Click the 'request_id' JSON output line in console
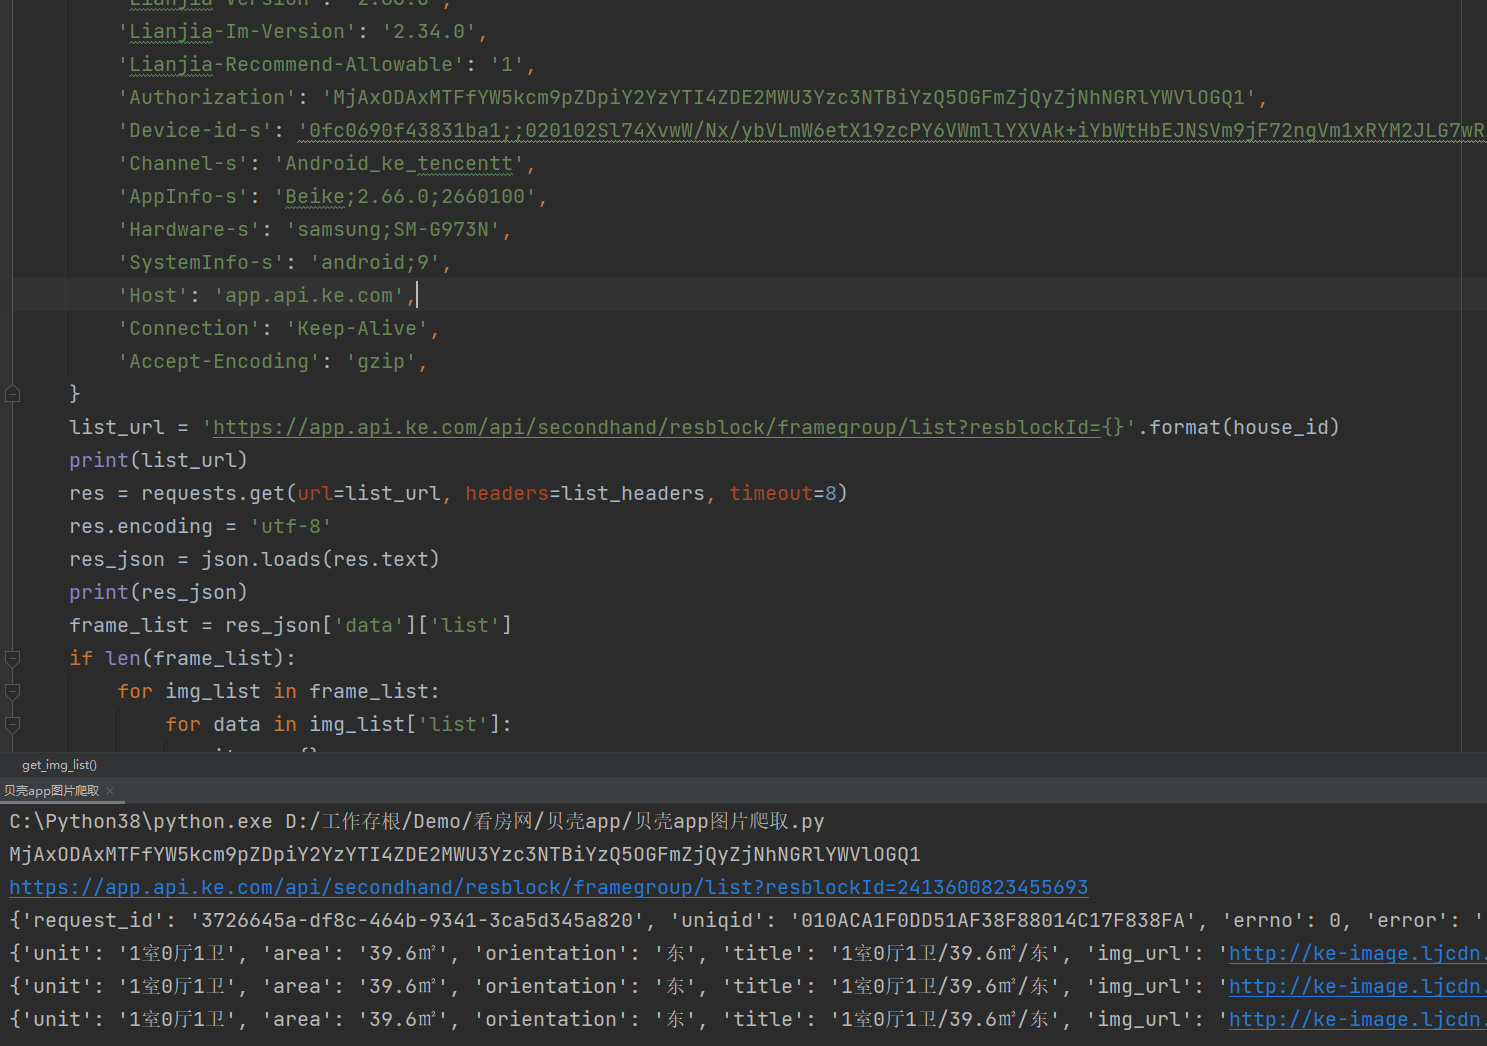The height and width of the screenshot is (1046, 1487). coord(748,920)
